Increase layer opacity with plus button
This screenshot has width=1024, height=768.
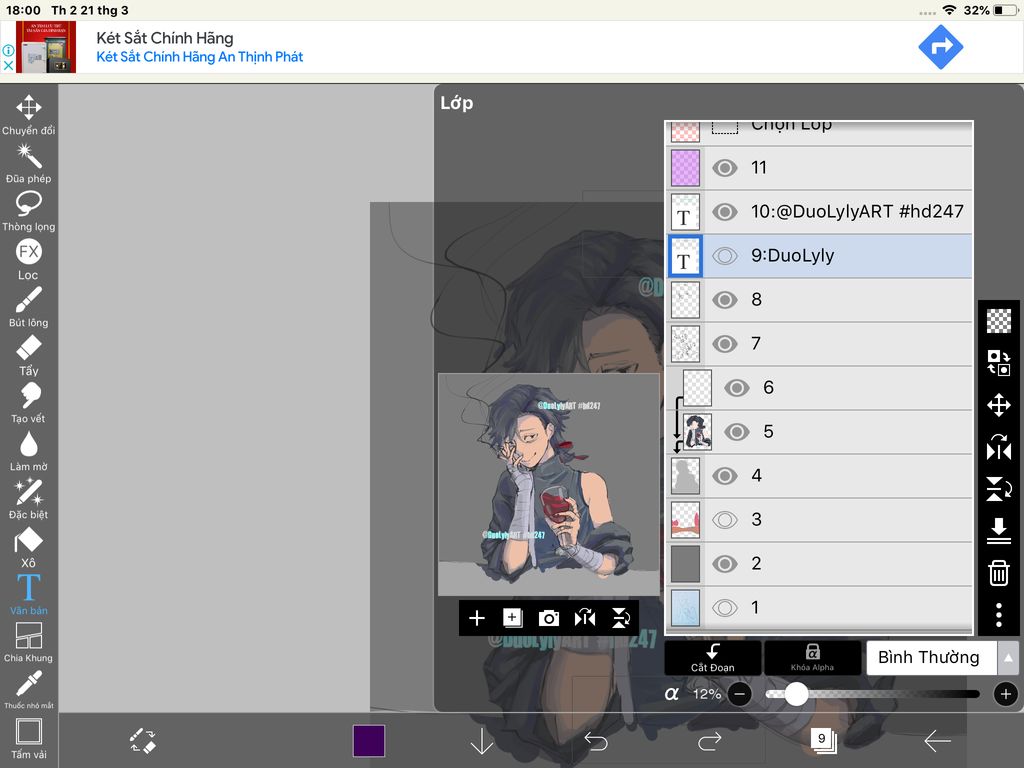coord(1006,694)
